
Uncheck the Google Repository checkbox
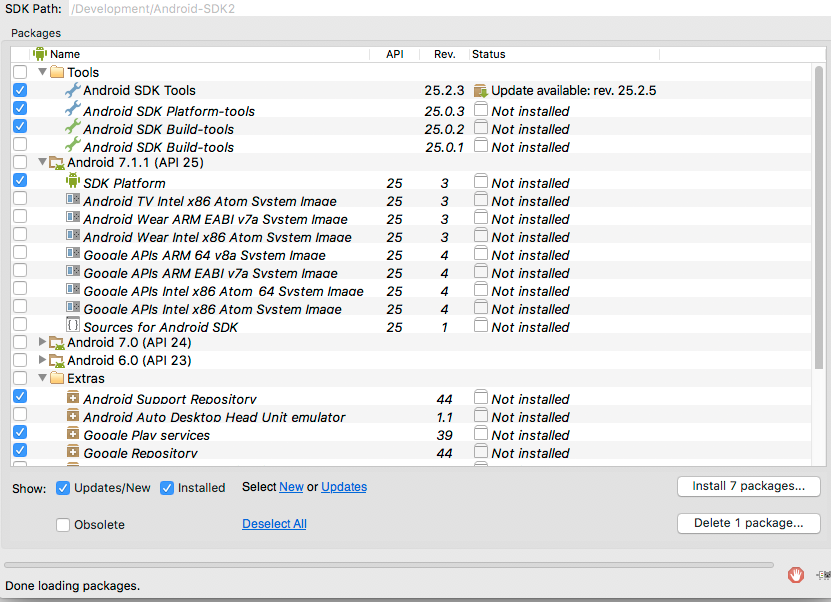(20, 450)
